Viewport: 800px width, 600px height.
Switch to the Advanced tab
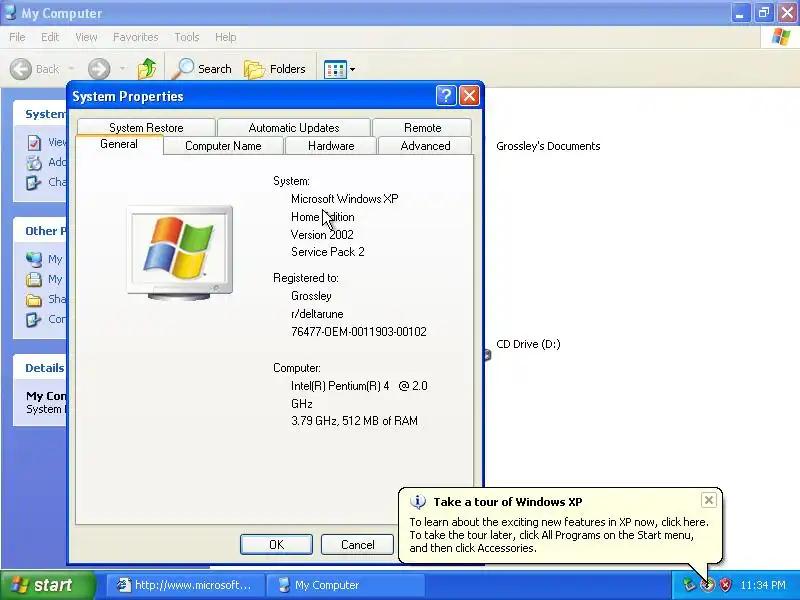click(x=425, y=146)
